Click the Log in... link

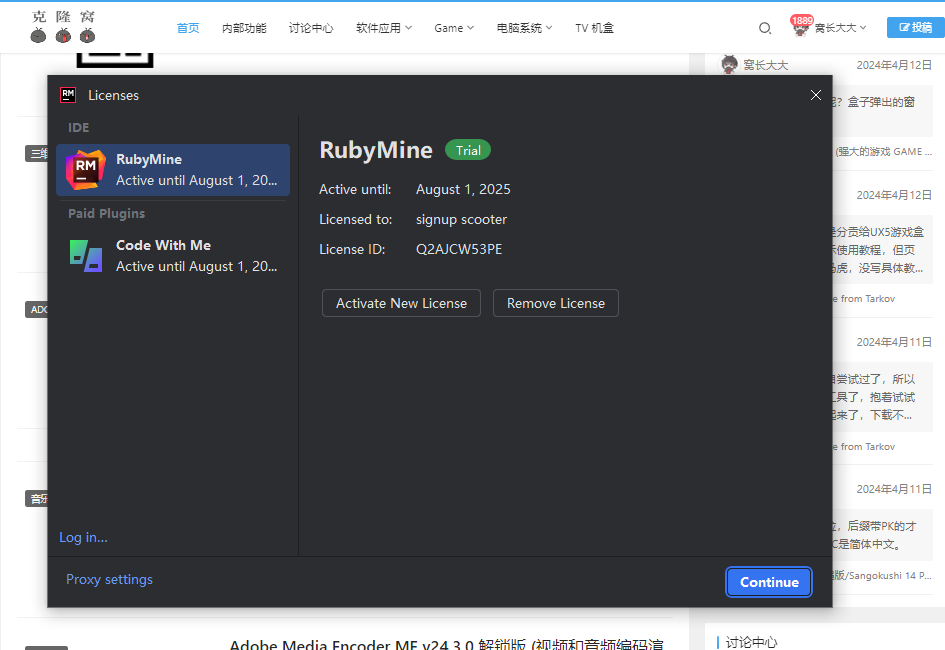coord(83,537)
